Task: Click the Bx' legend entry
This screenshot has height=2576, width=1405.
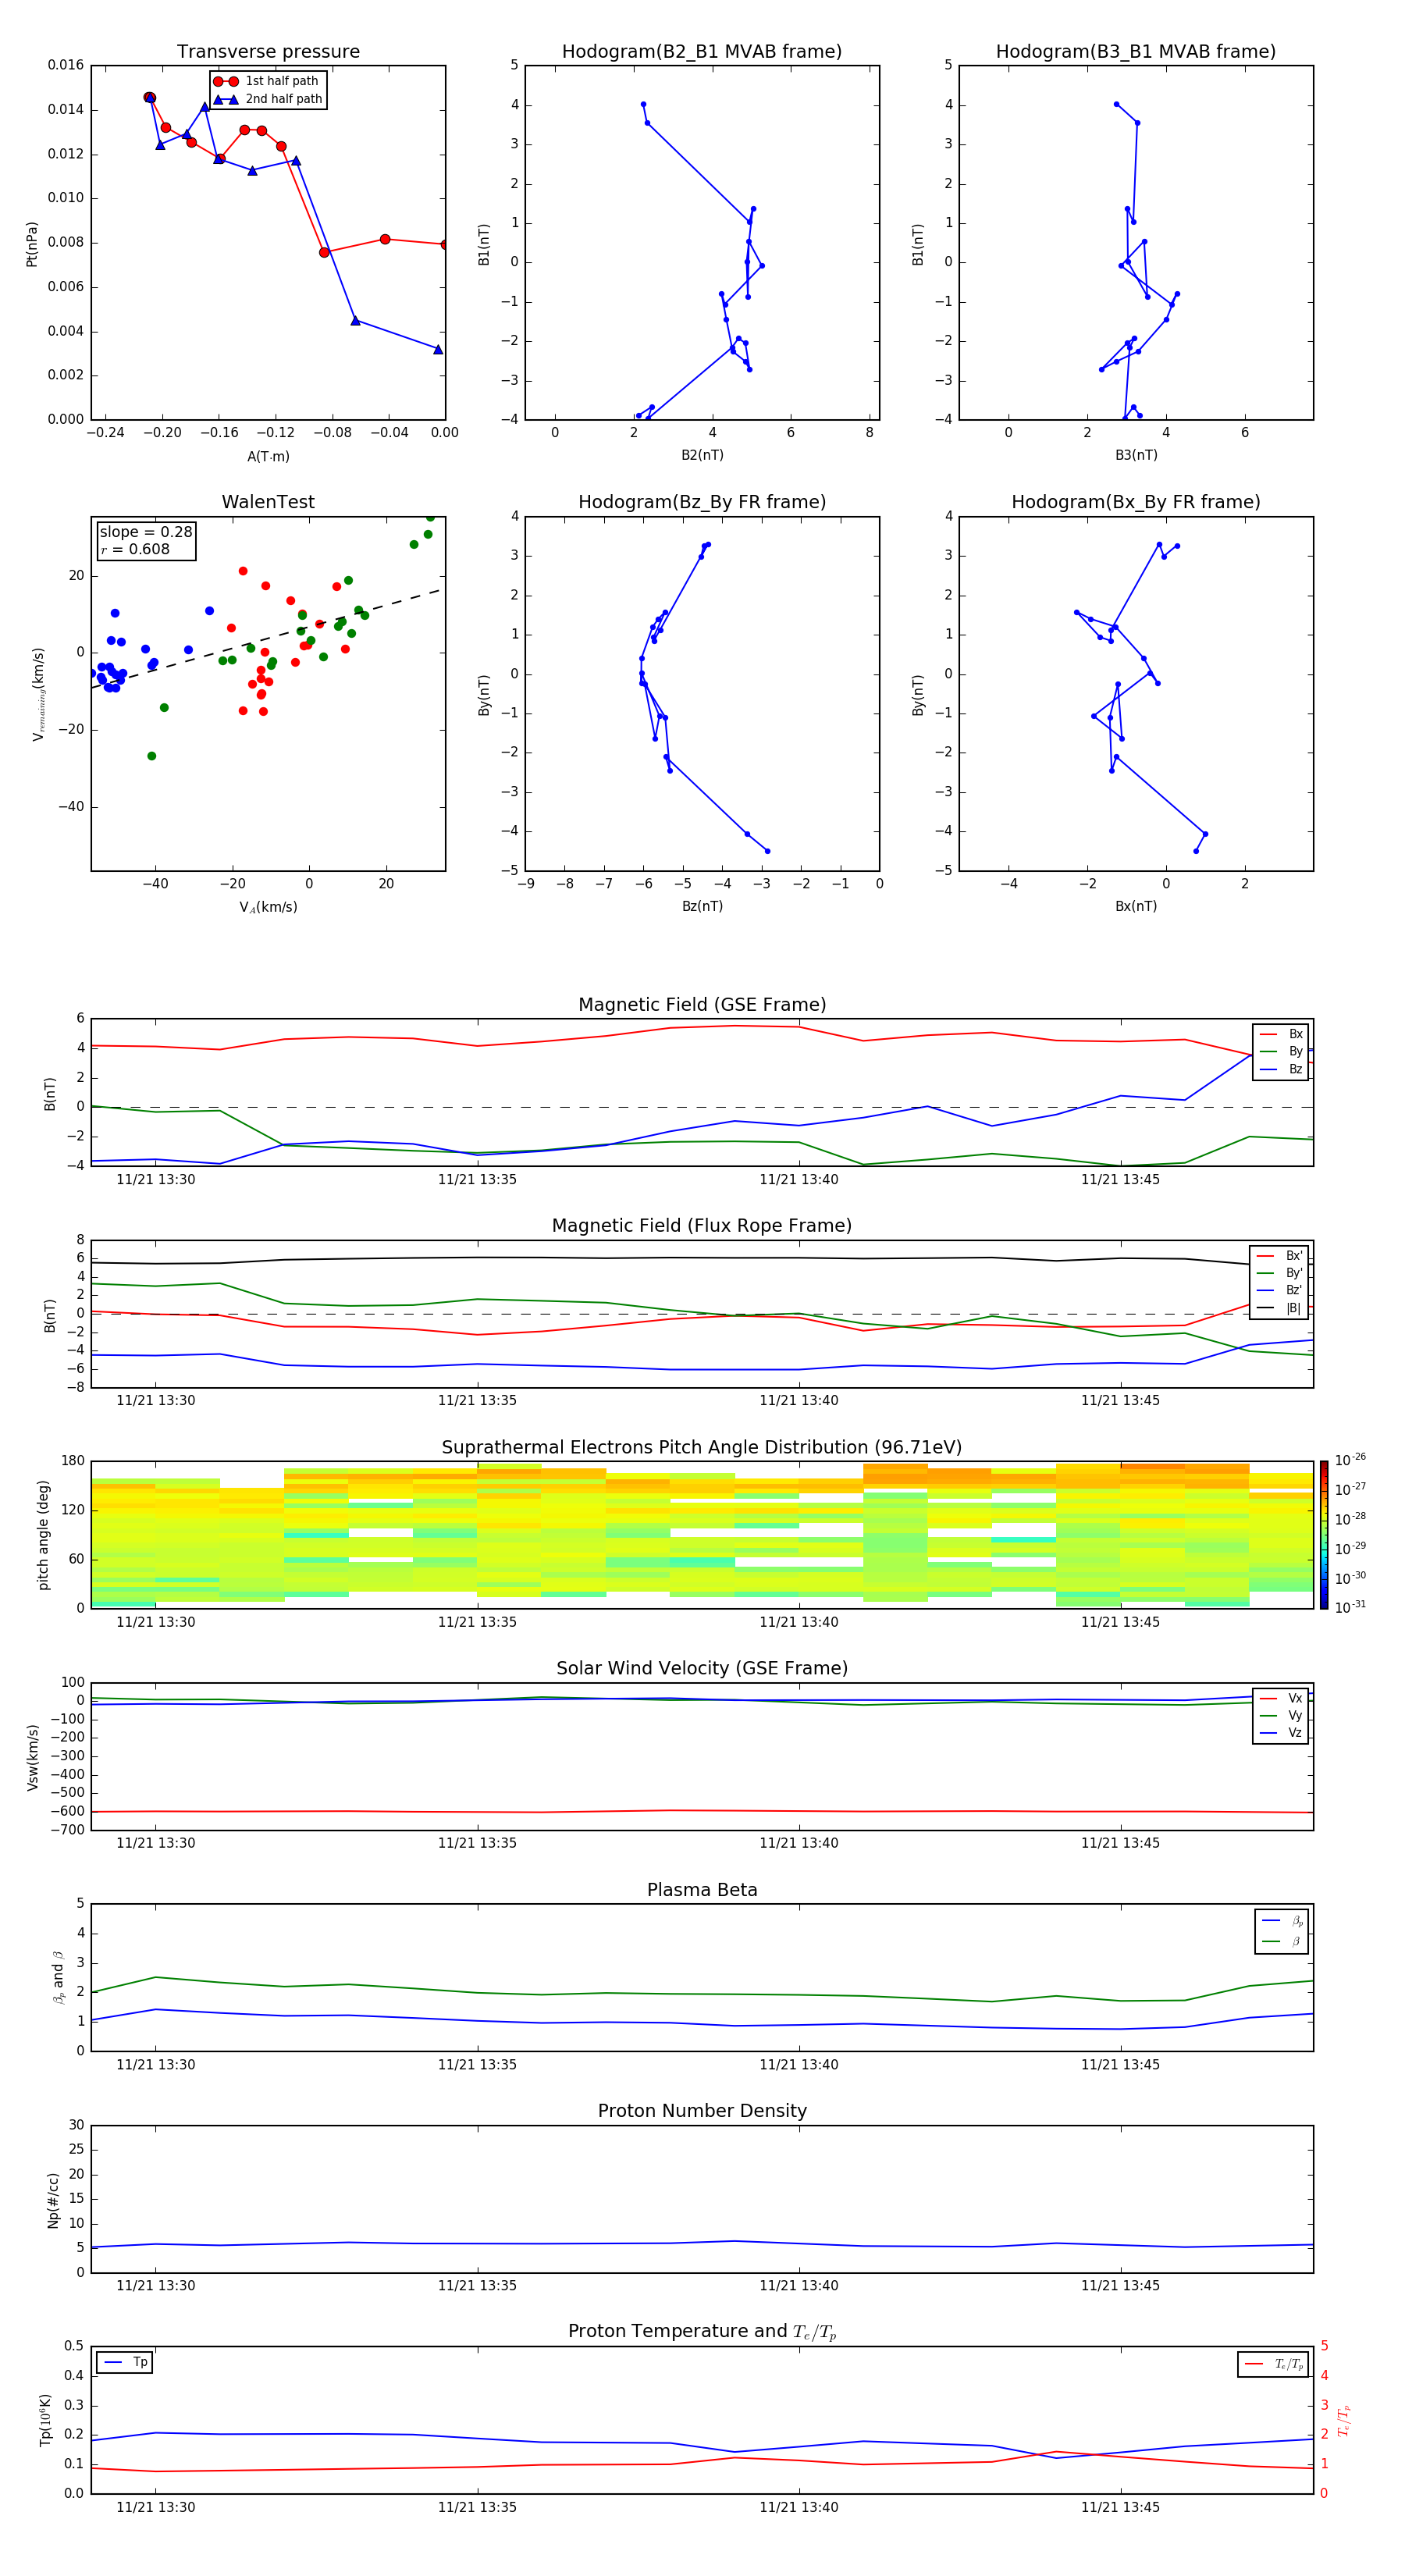Action: 1280,1256
